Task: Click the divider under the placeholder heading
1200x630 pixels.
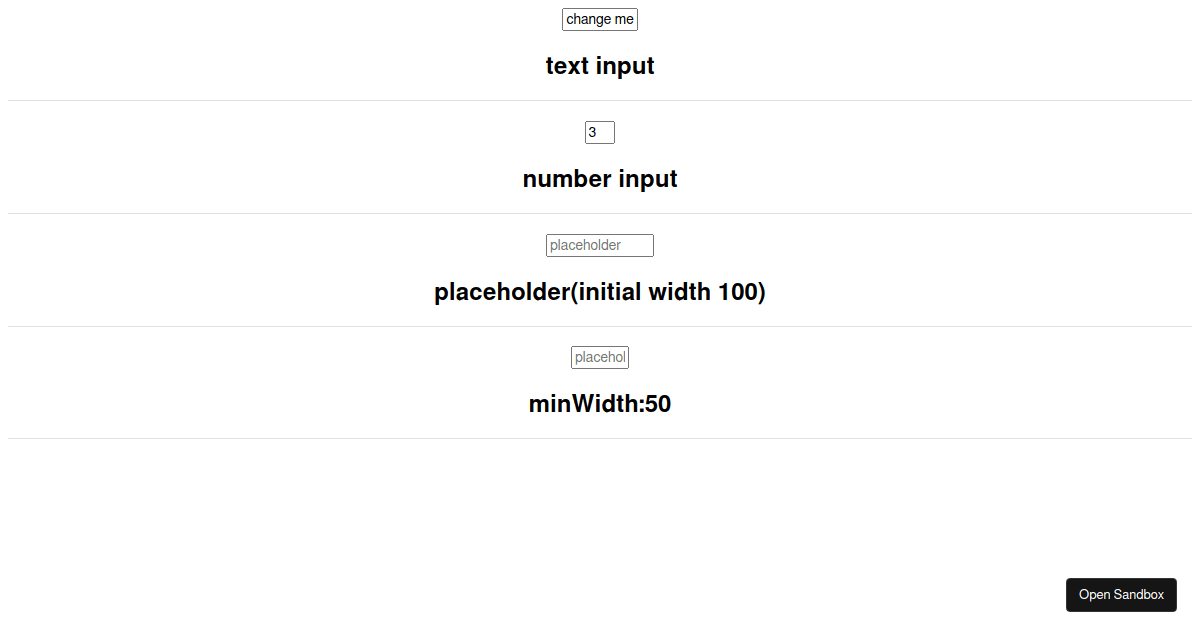Action: [600, 326]
